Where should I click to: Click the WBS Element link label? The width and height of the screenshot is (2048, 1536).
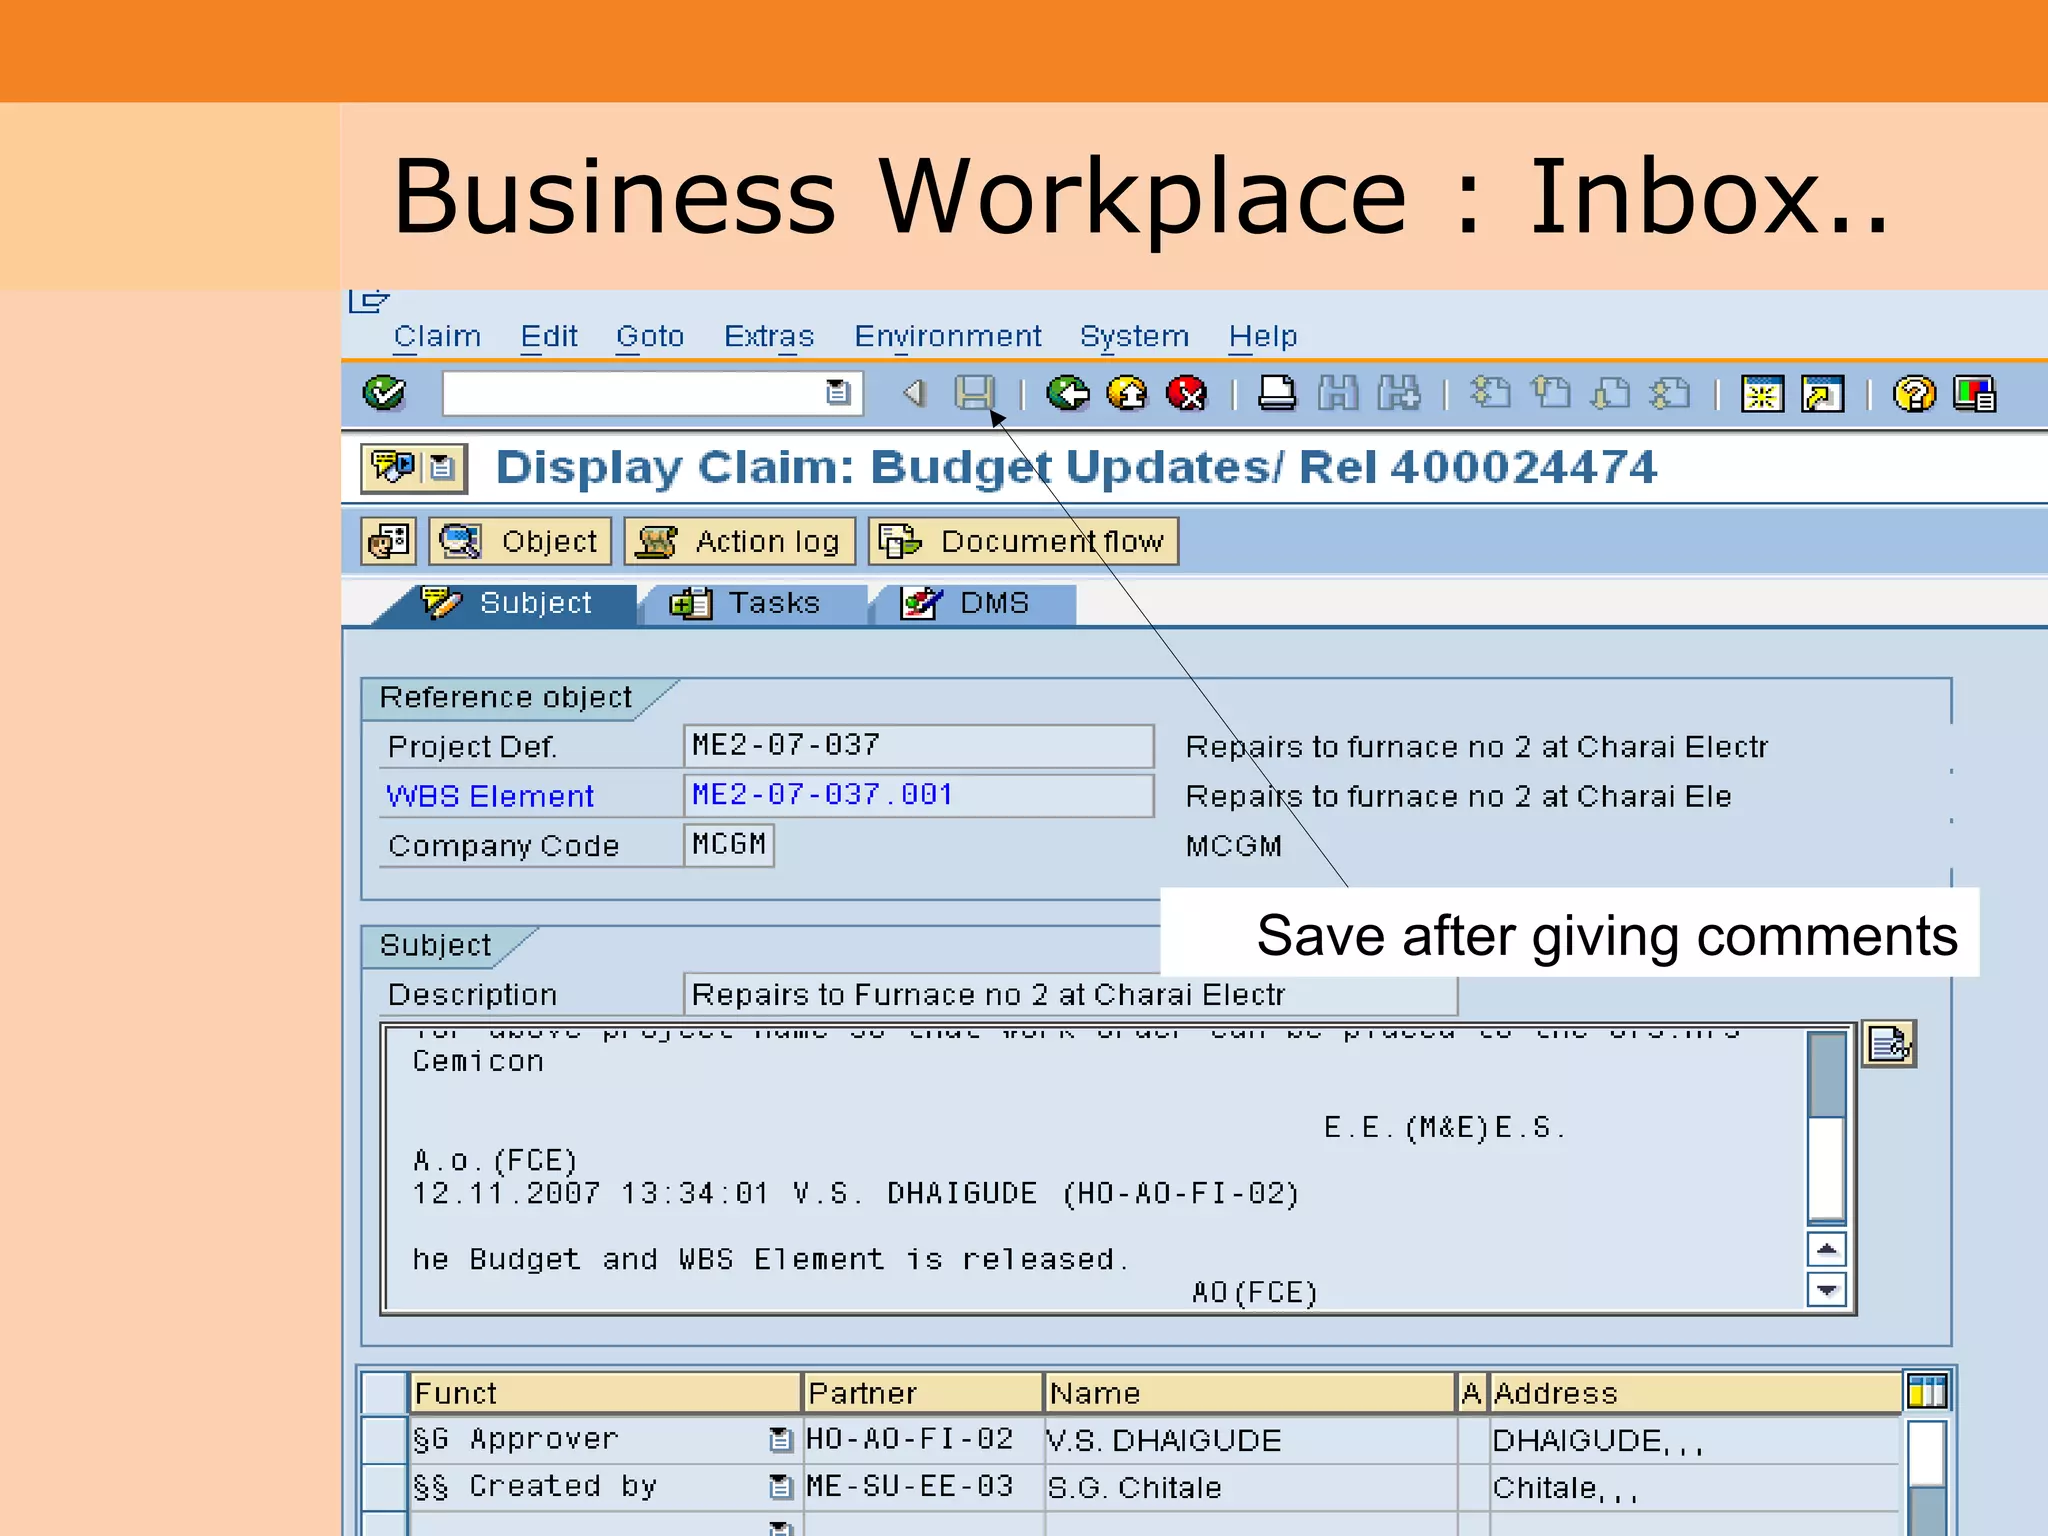coord(490,796)
